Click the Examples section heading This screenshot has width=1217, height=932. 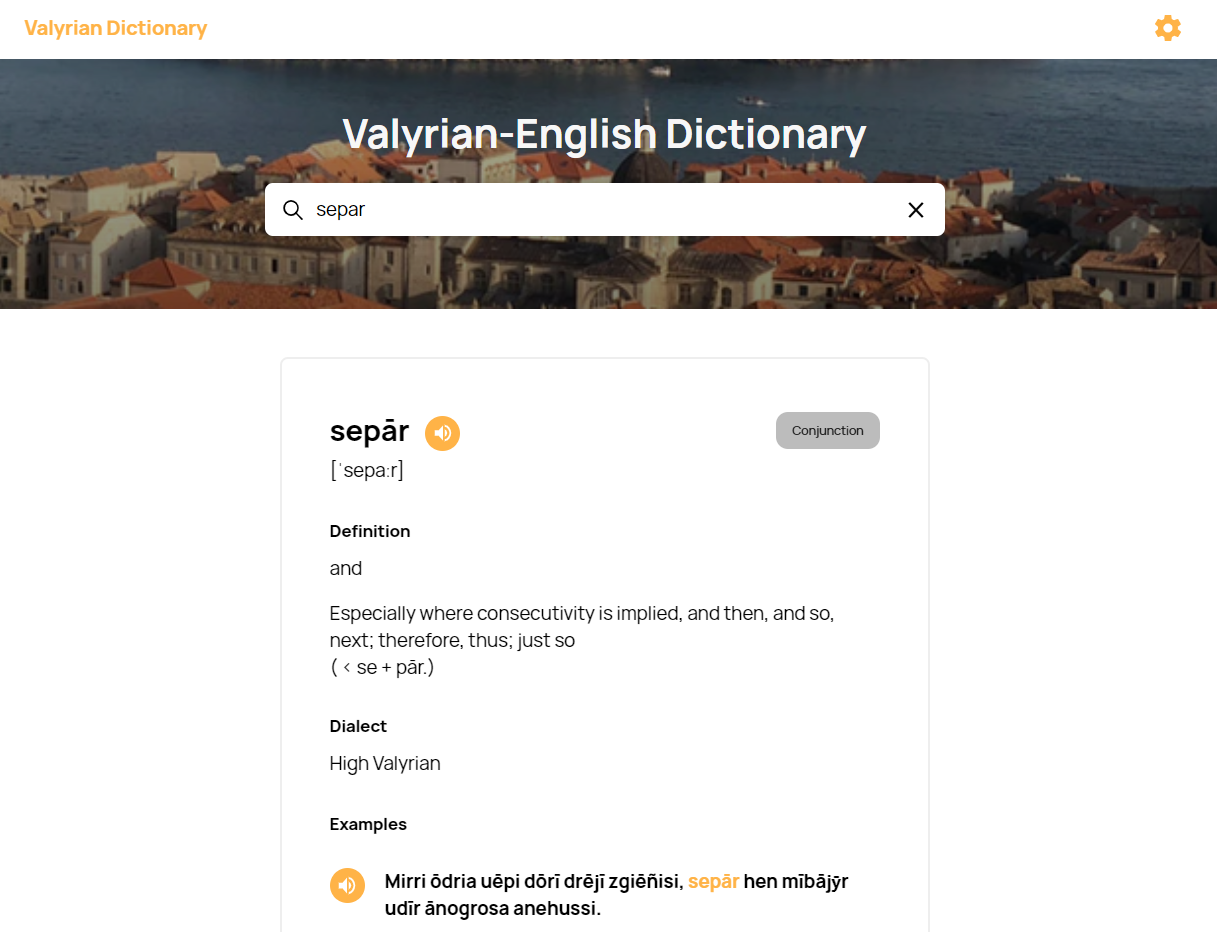(x=368, y=824)
